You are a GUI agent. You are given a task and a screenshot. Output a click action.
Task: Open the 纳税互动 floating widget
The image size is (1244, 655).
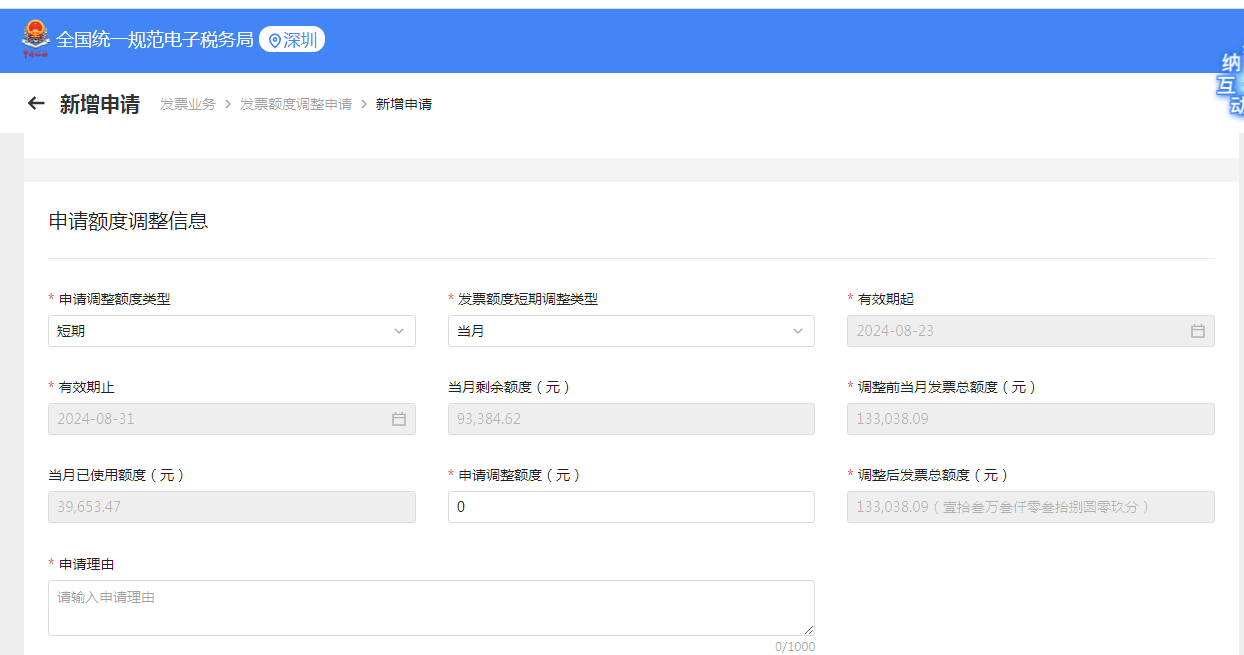pyautogui.click(x=1230, y=85)
